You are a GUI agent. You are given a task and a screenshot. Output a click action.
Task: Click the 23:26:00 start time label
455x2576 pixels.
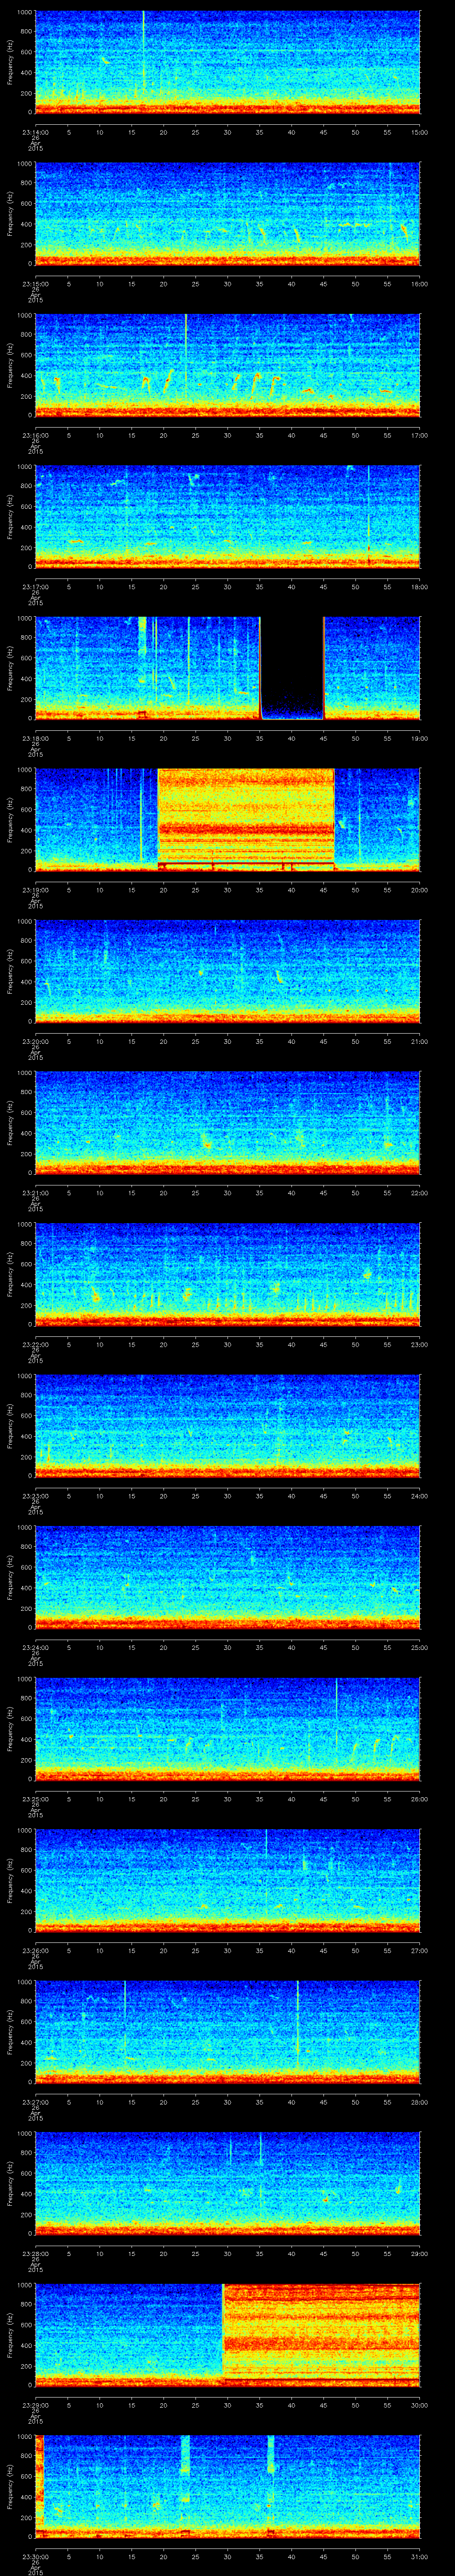point(35,1950)
